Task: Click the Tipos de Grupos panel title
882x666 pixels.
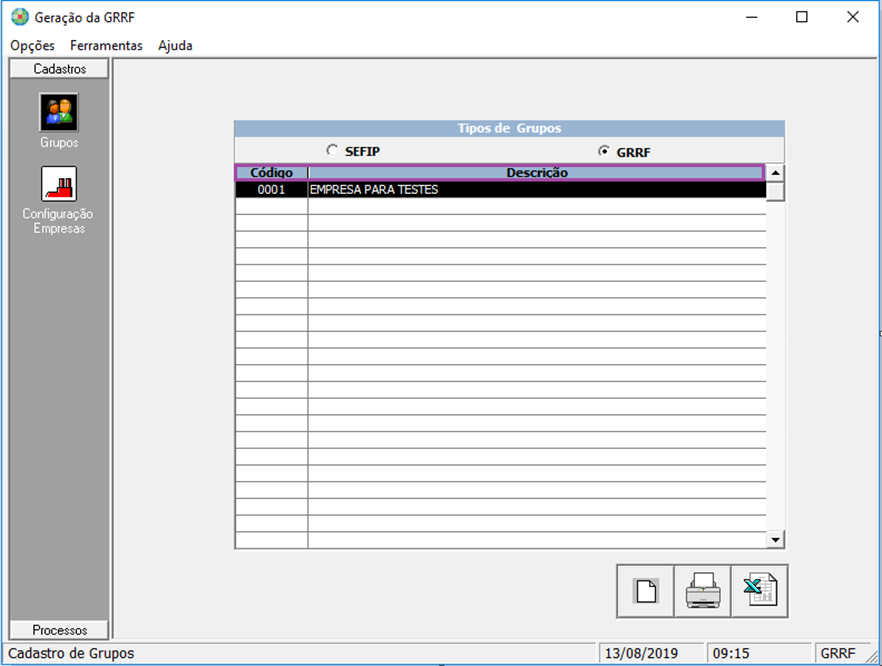Action: [x=509, y=128]
